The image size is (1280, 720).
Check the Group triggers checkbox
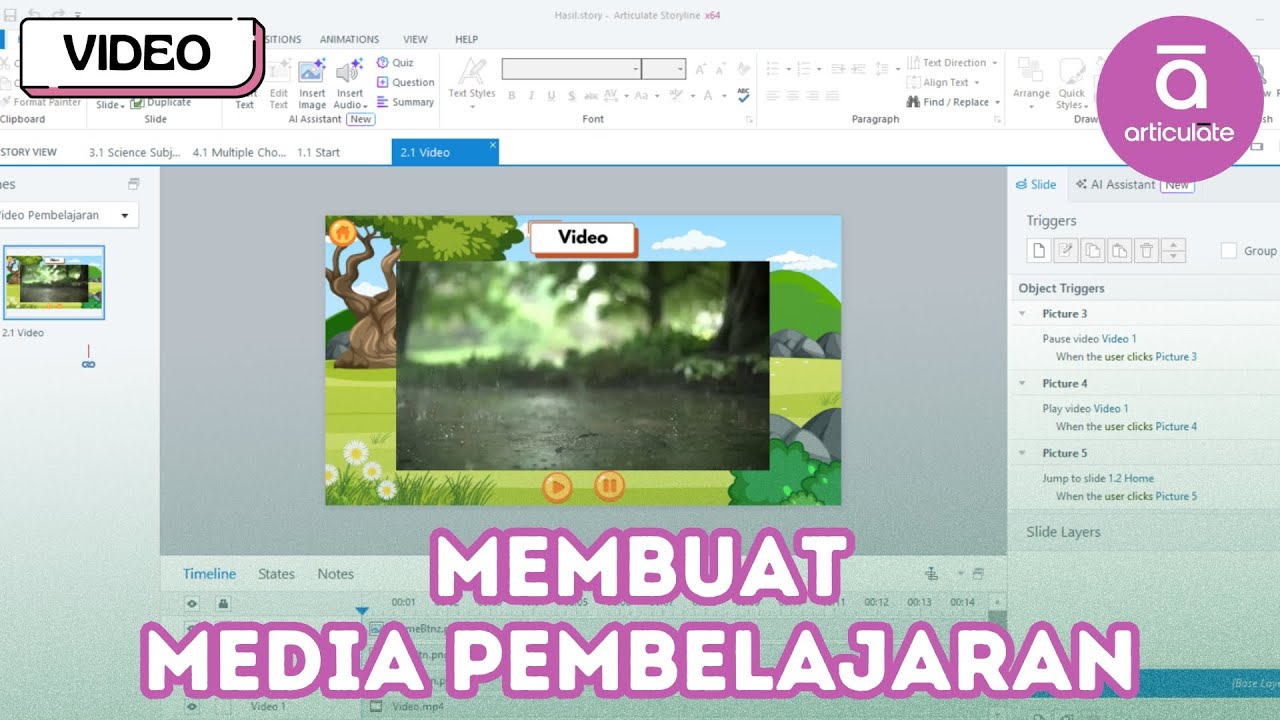[x=1229, y=251]
